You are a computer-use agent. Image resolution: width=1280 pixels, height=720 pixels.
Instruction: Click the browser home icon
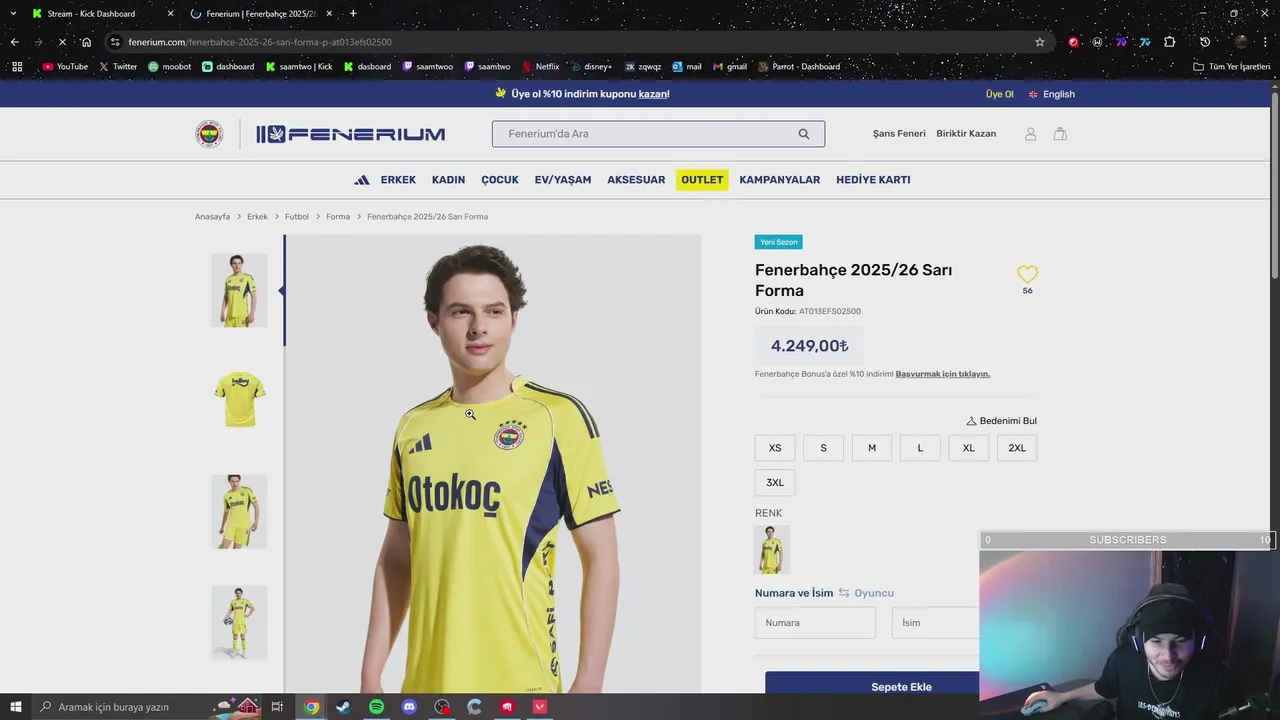(x=86, y=42)
